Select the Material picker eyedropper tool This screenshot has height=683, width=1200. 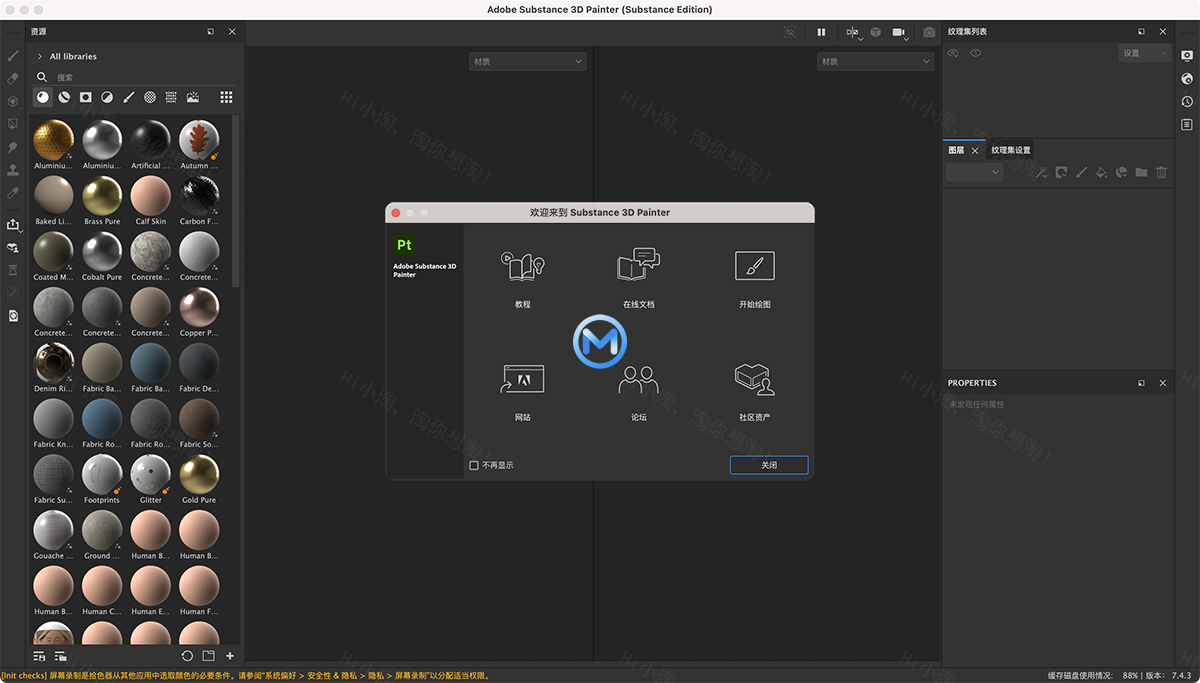pyautogui.click(x=13, y=192)
